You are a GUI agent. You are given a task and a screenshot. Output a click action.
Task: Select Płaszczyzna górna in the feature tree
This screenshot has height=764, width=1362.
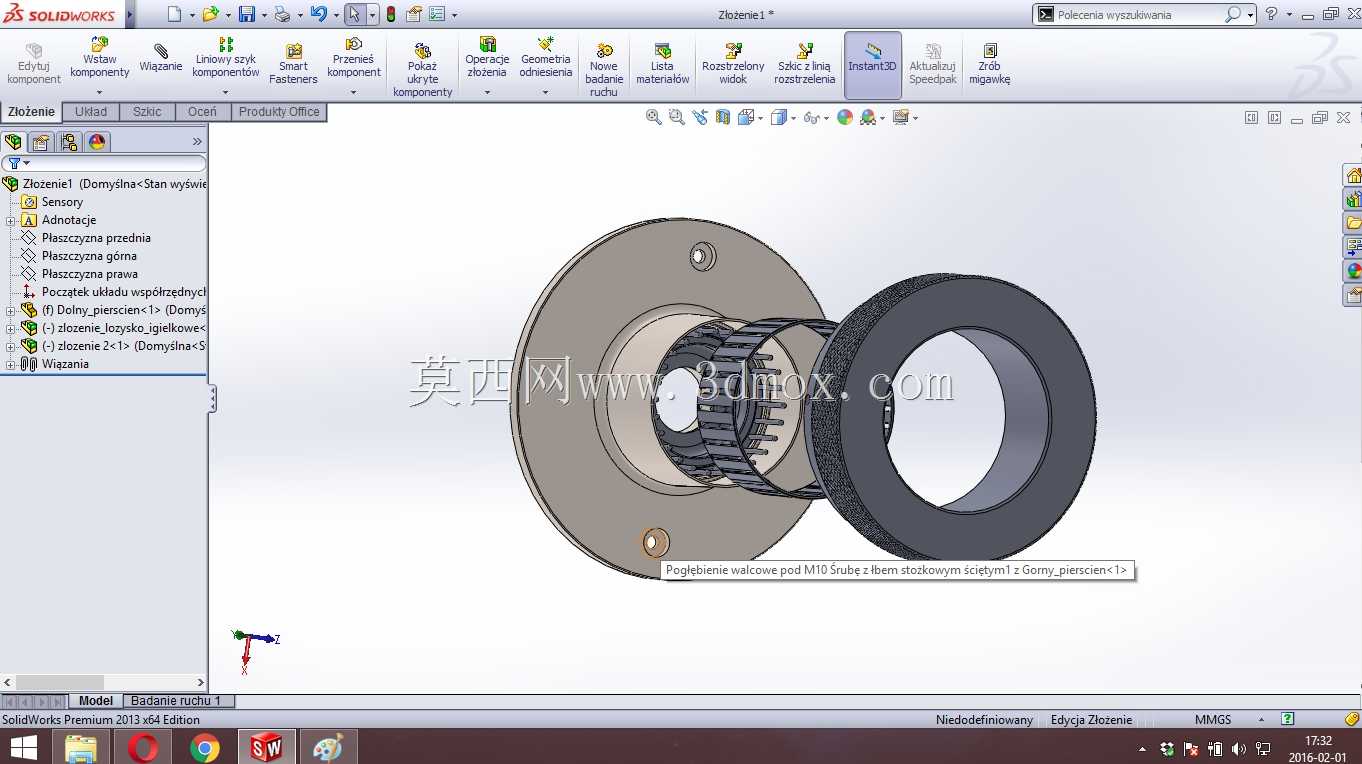[89, 256]
